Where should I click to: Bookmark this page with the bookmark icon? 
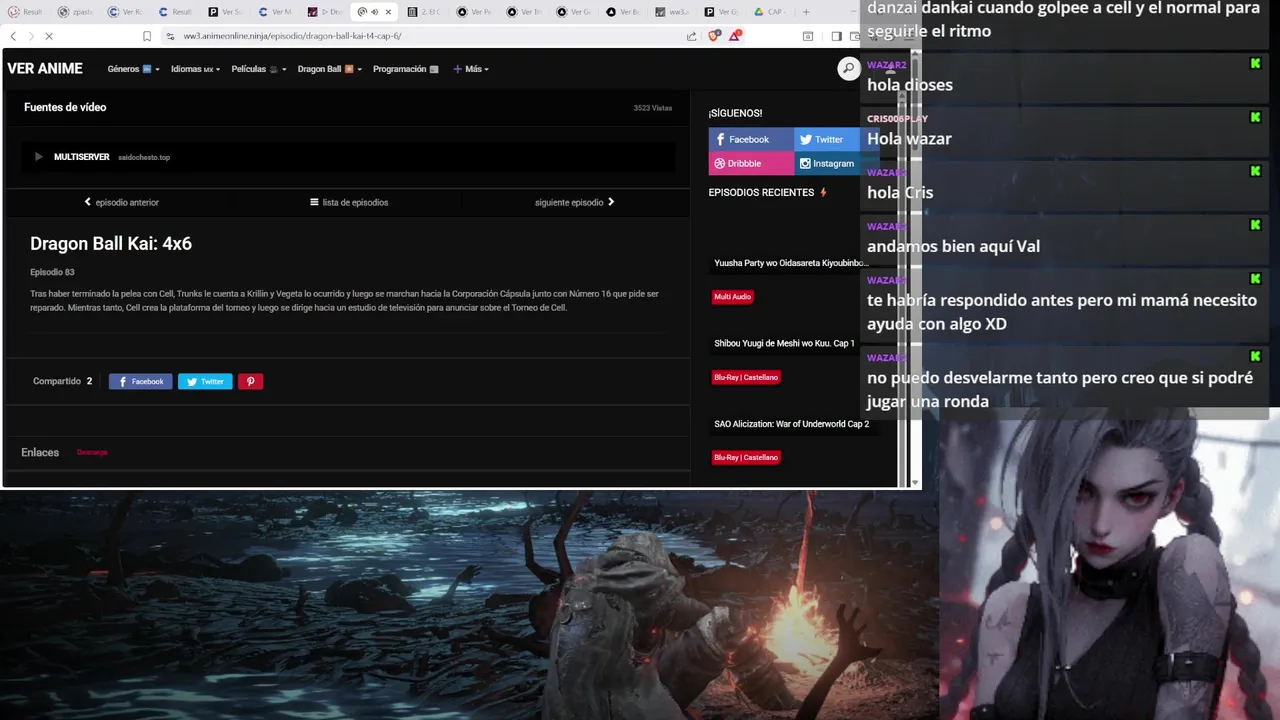click(147, 36)
